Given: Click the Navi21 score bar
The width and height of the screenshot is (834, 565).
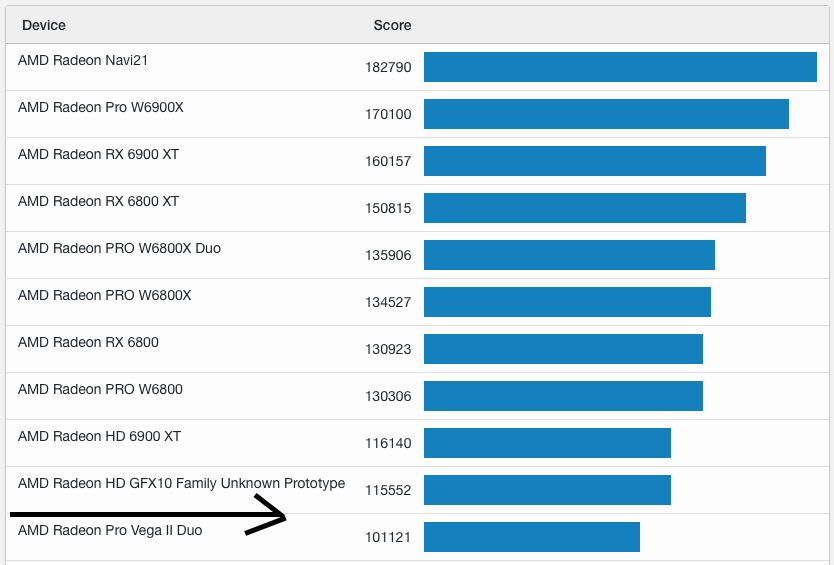Looking at the screenshot, I should pos(620,67).
